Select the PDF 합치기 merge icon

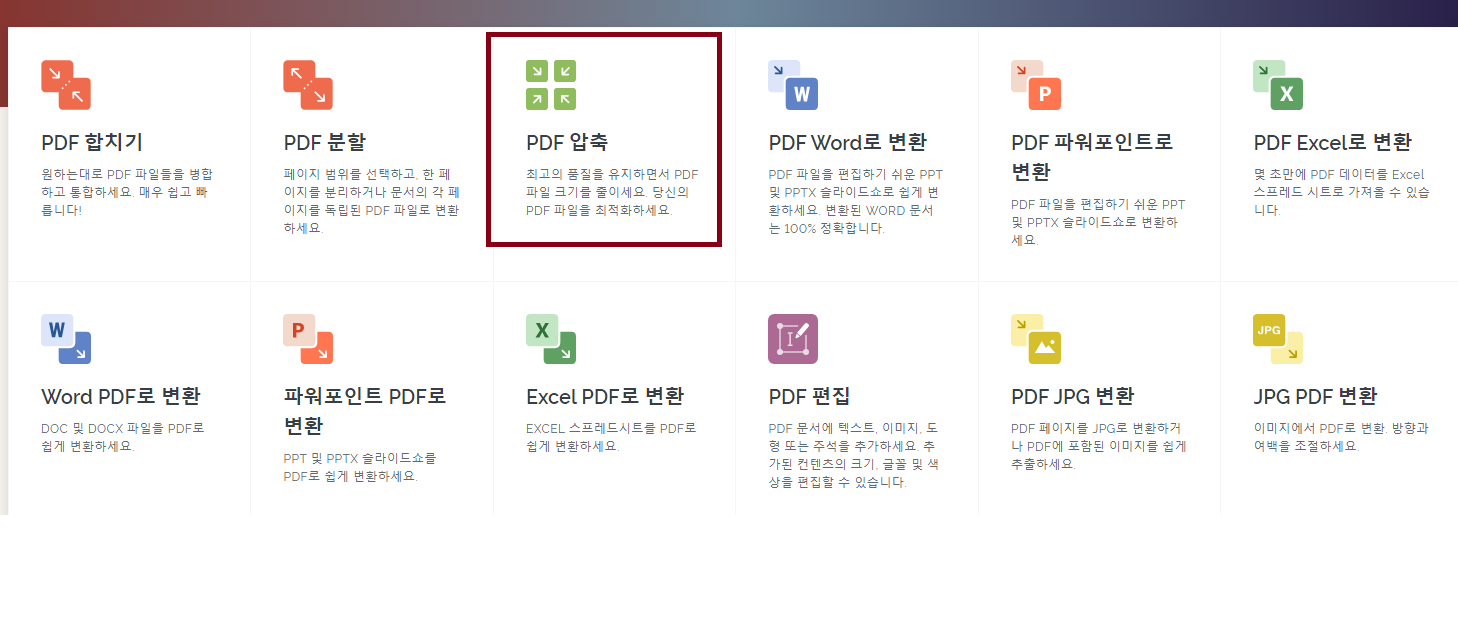(65, 85)
